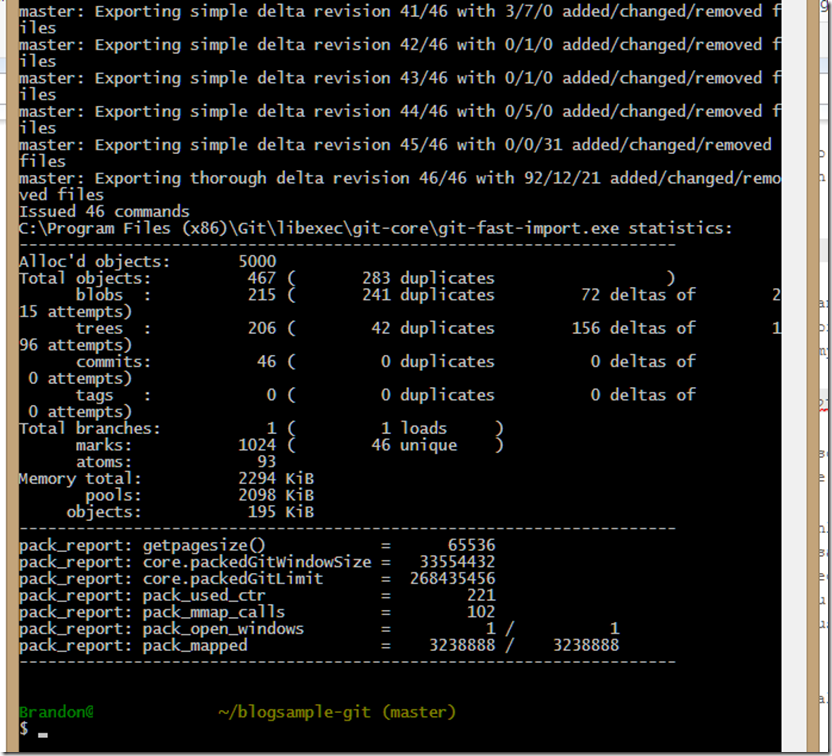Click the green 'Brandon@' prompt text

tap(56, 712)
